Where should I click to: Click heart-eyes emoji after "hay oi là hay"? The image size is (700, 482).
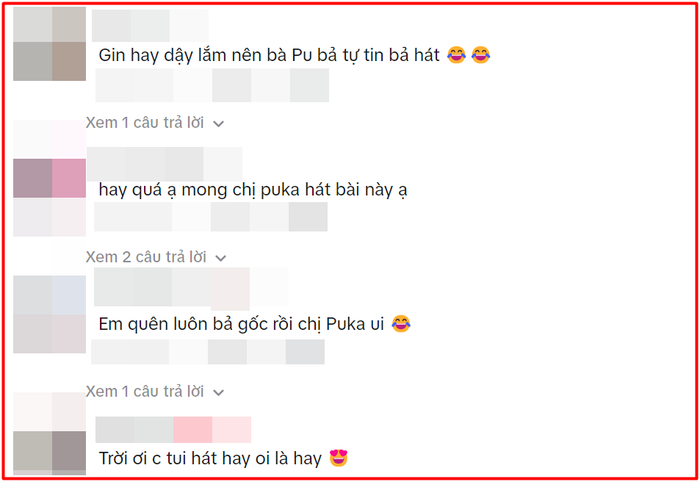pos(338,458)
